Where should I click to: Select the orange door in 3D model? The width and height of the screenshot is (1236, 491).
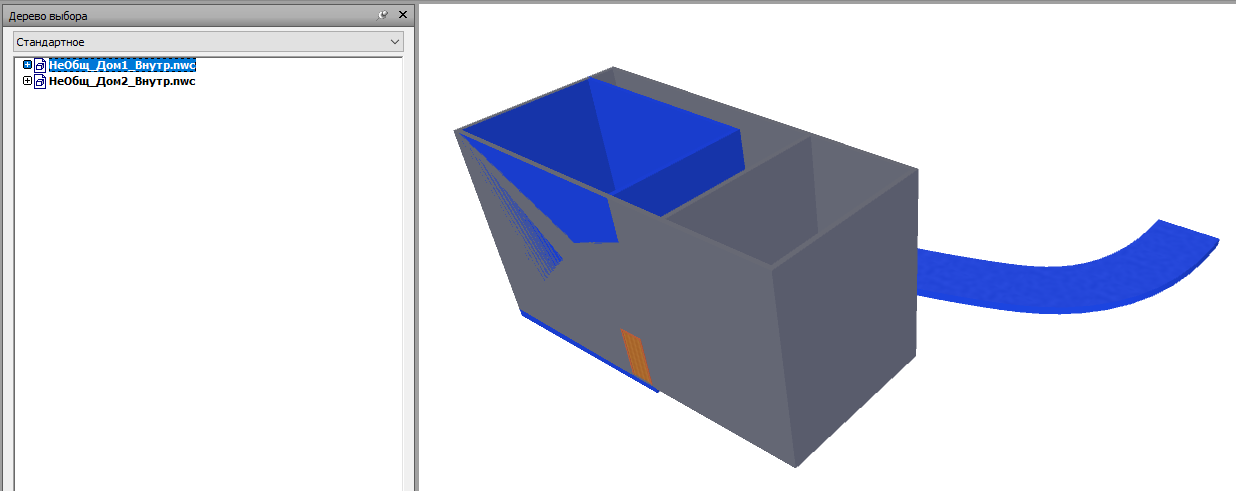tap(636, 356)
